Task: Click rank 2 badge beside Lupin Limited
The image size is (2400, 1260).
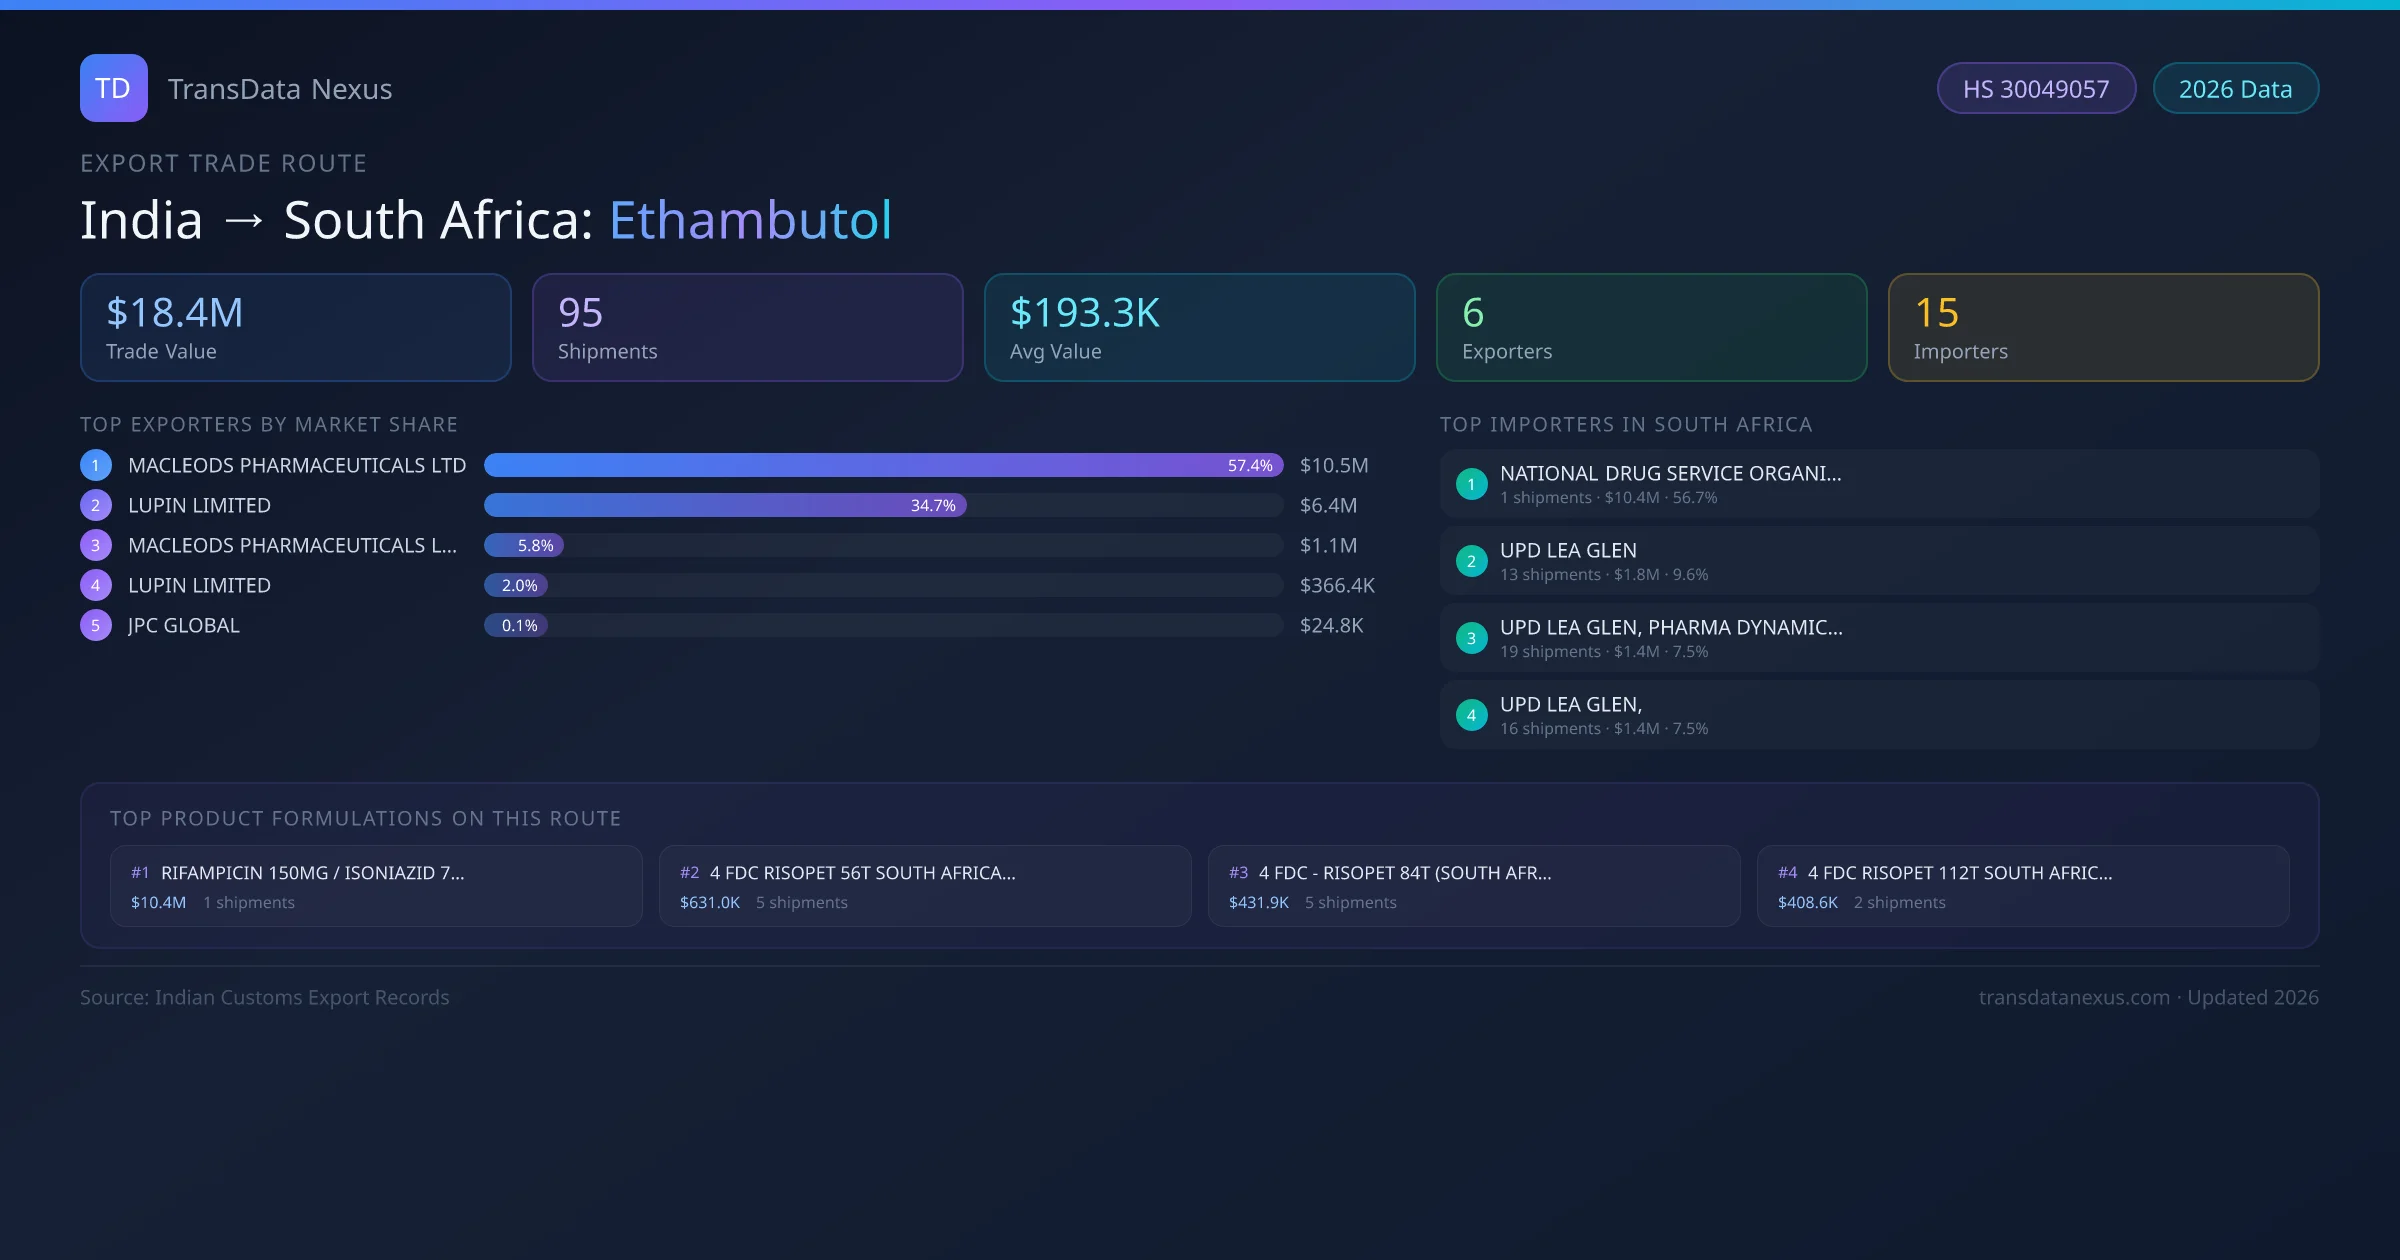Action: coord(96,505)
